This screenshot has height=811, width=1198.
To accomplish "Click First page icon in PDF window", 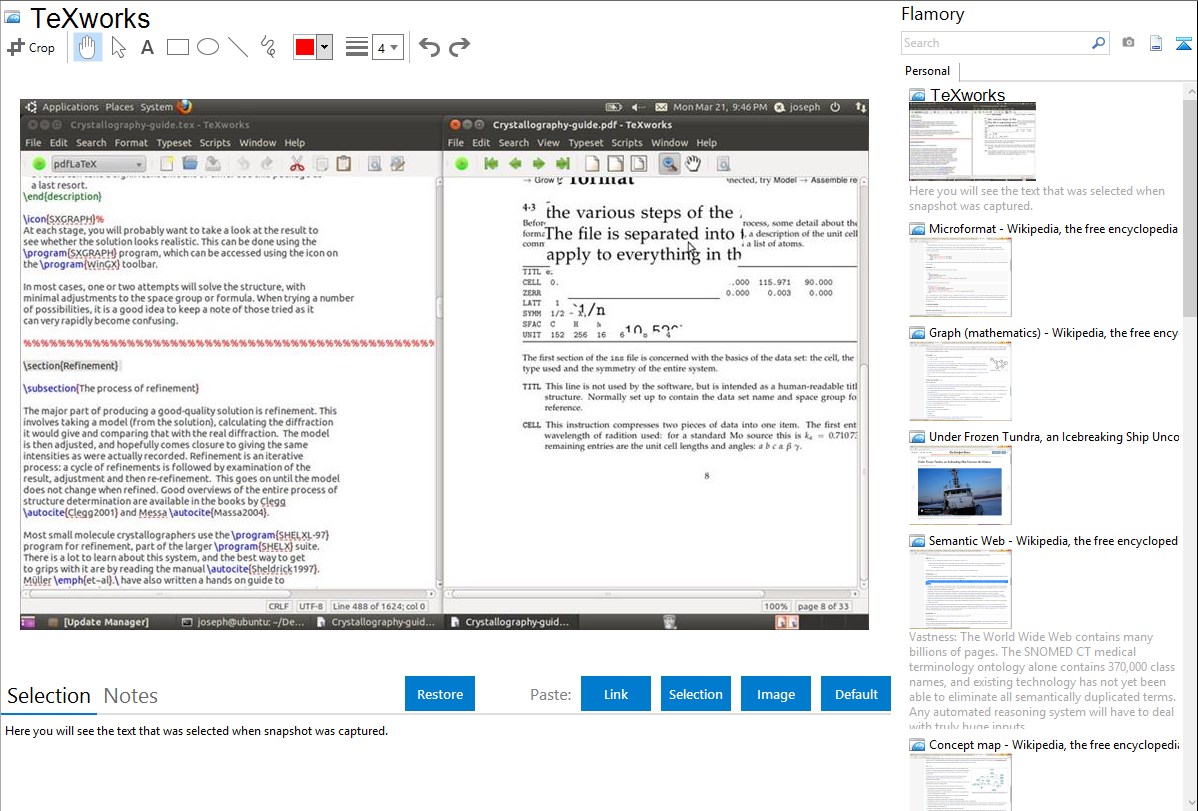I will click(x=491, y=164).
